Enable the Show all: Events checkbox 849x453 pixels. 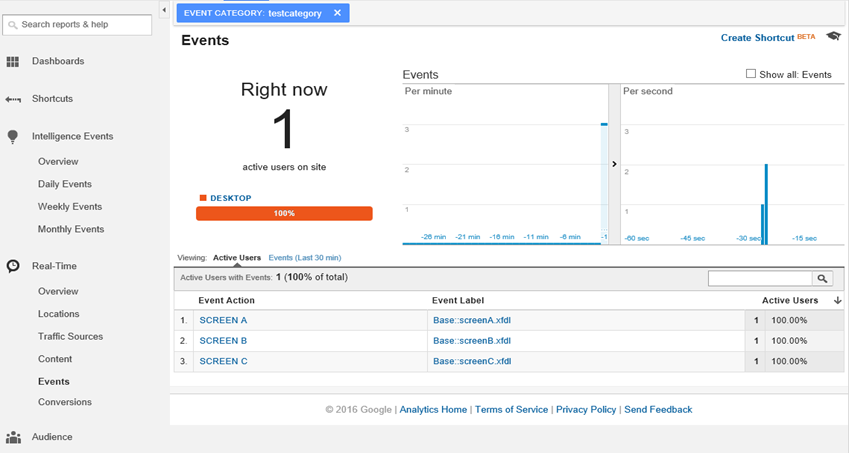(x=750, y=74)
